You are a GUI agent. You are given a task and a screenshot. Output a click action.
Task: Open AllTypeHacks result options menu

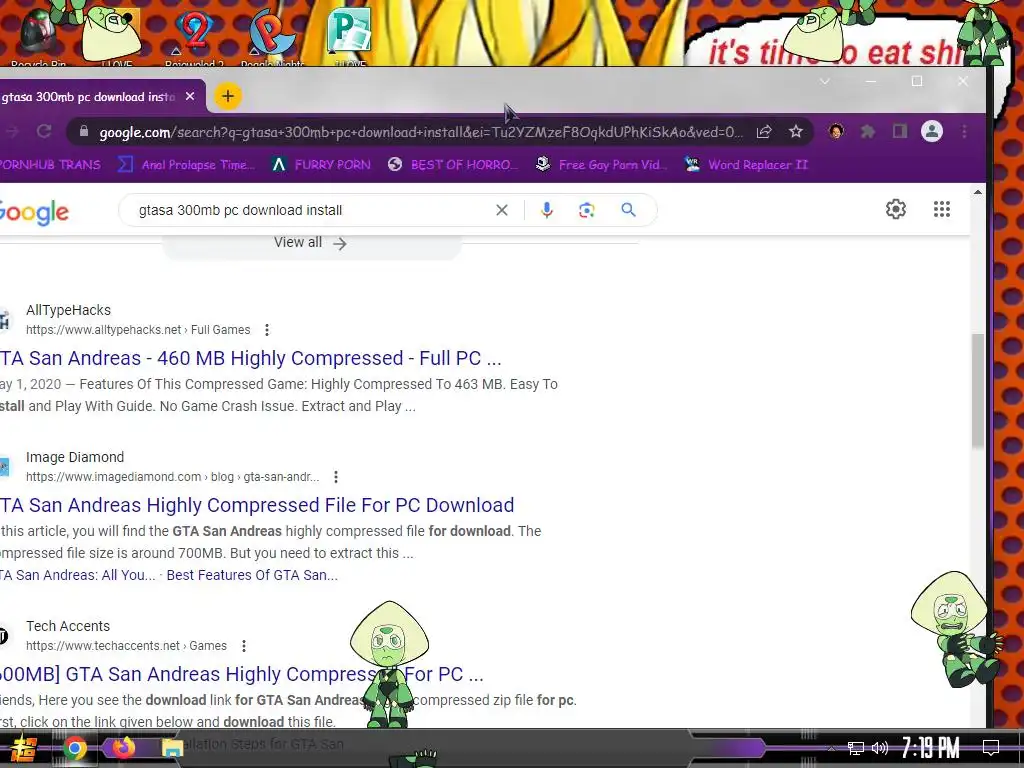coord(266,330)
